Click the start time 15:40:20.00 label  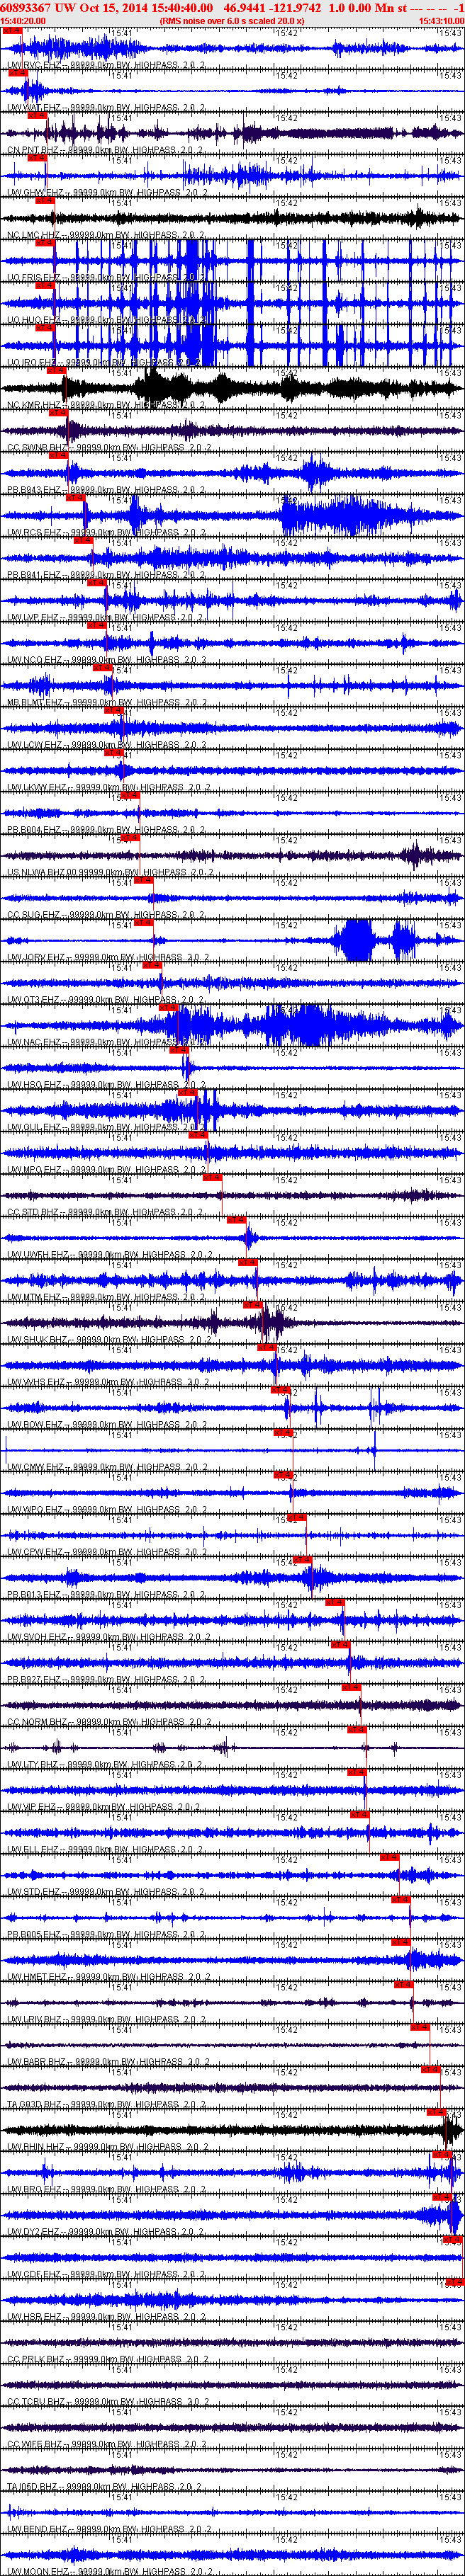coord(23,20)
